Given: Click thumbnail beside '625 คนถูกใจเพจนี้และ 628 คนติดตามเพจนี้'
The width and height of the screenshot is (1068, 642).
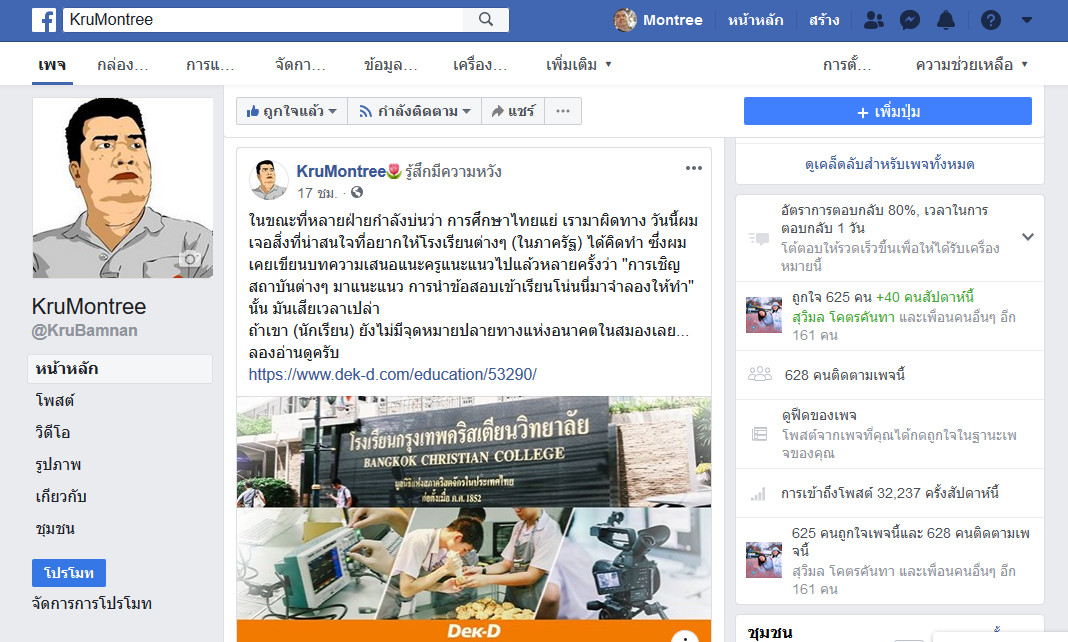Looking at the screenshot, I should coord(764,560).
